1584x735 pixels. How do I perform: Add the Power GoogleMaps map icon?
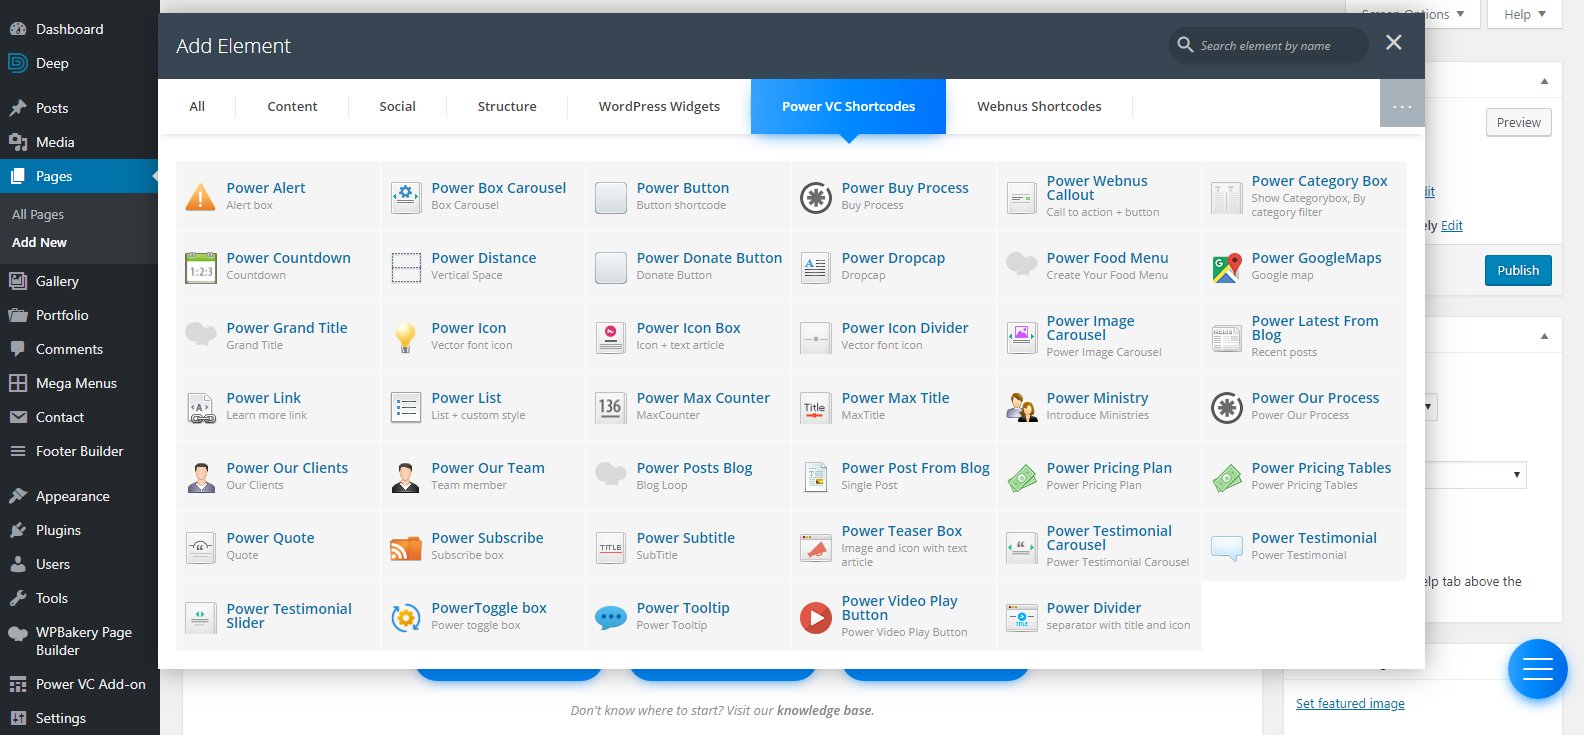tap(1226, 267)
